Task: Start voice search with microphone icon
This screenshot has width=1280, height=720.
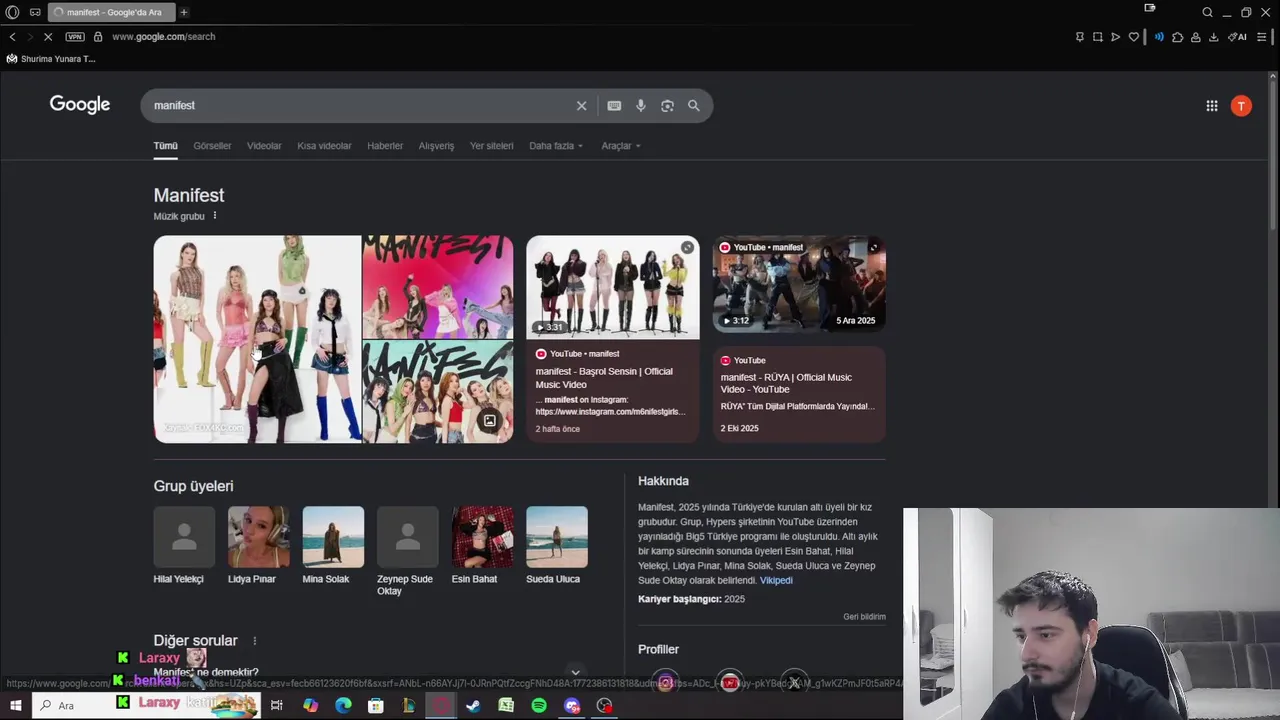Action: pyautogui.click(x=641, y=105)
